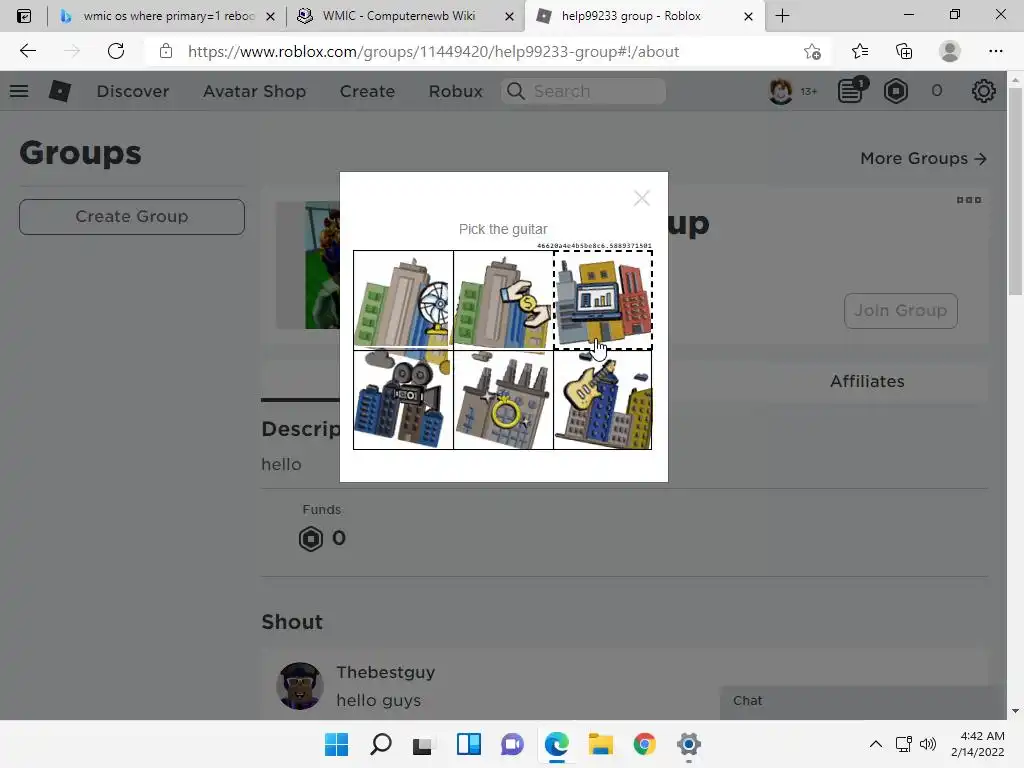
Task: Open the Edge profile avatar
Action: pos(949,51)
